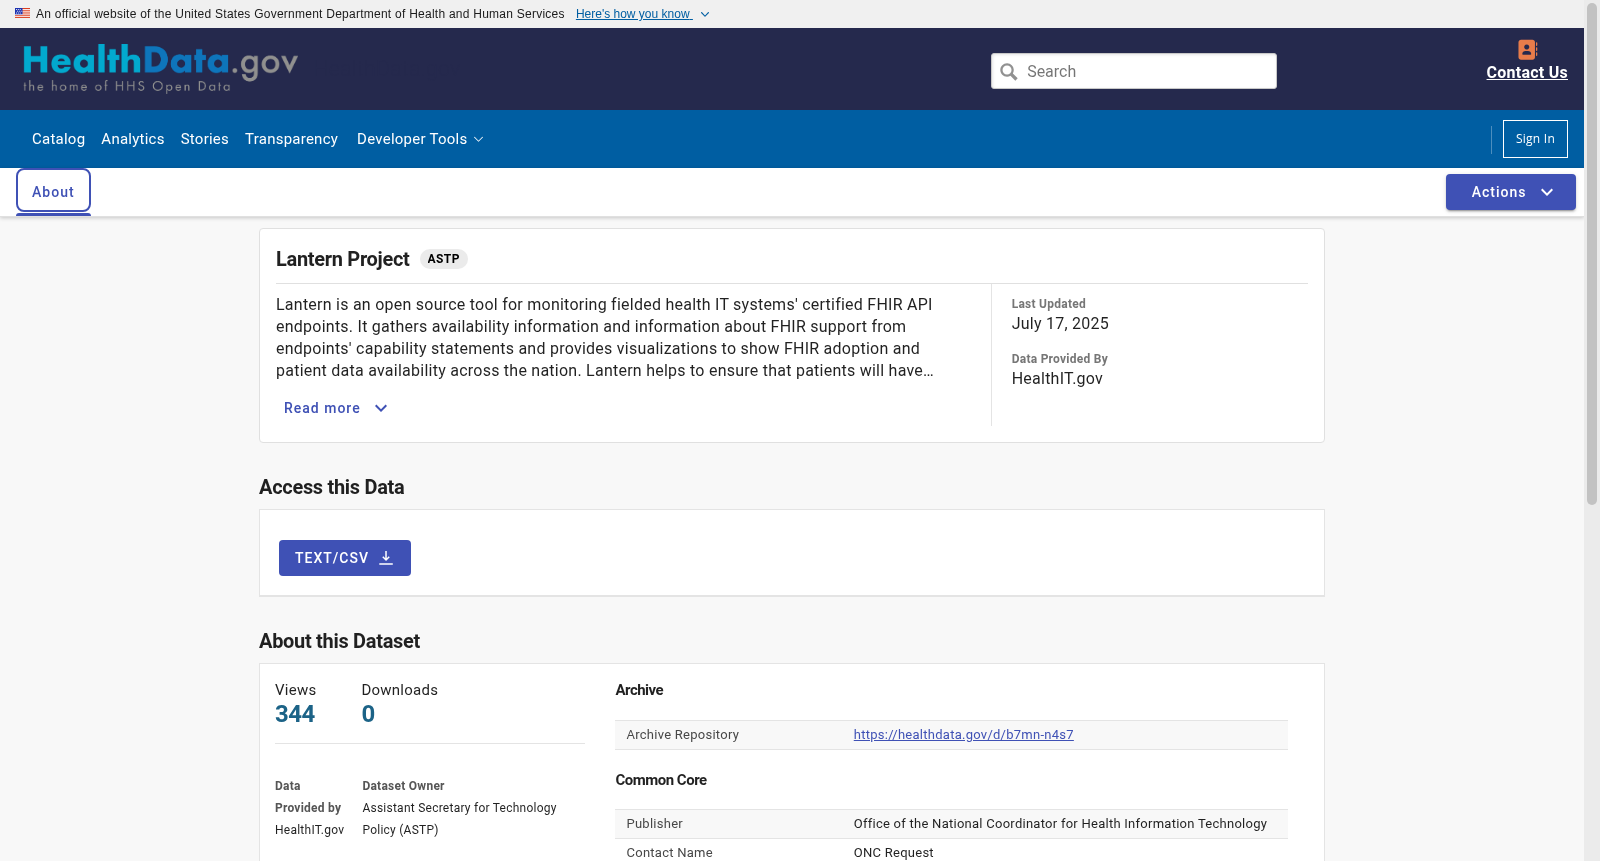Open the Stories section

tap(205, 139)
